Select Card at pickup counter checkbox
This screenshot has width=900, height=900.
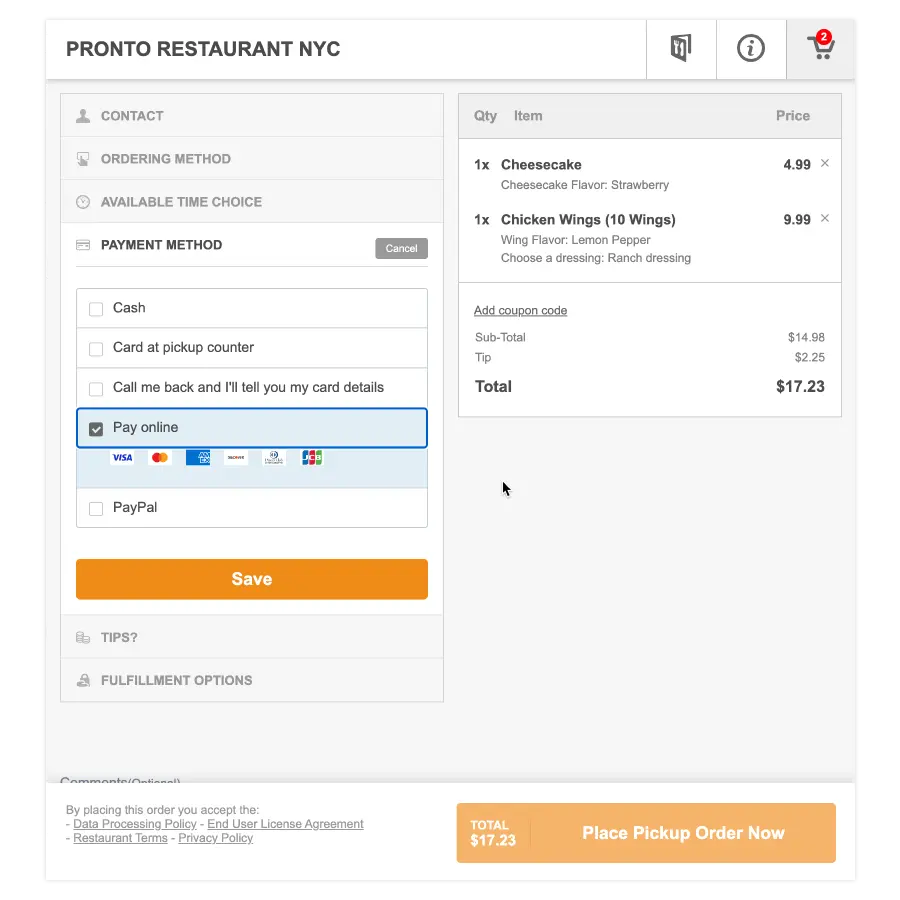pos(96,349)
